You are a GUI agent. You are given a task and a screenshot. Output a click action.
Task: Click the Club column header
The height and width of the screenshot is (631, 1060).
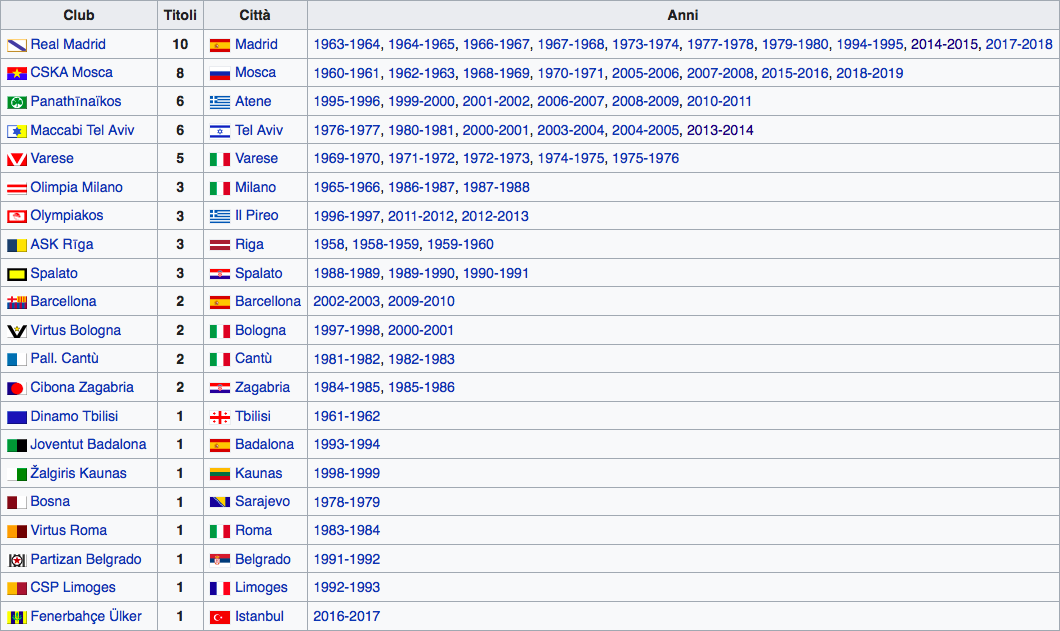(78, 15)
